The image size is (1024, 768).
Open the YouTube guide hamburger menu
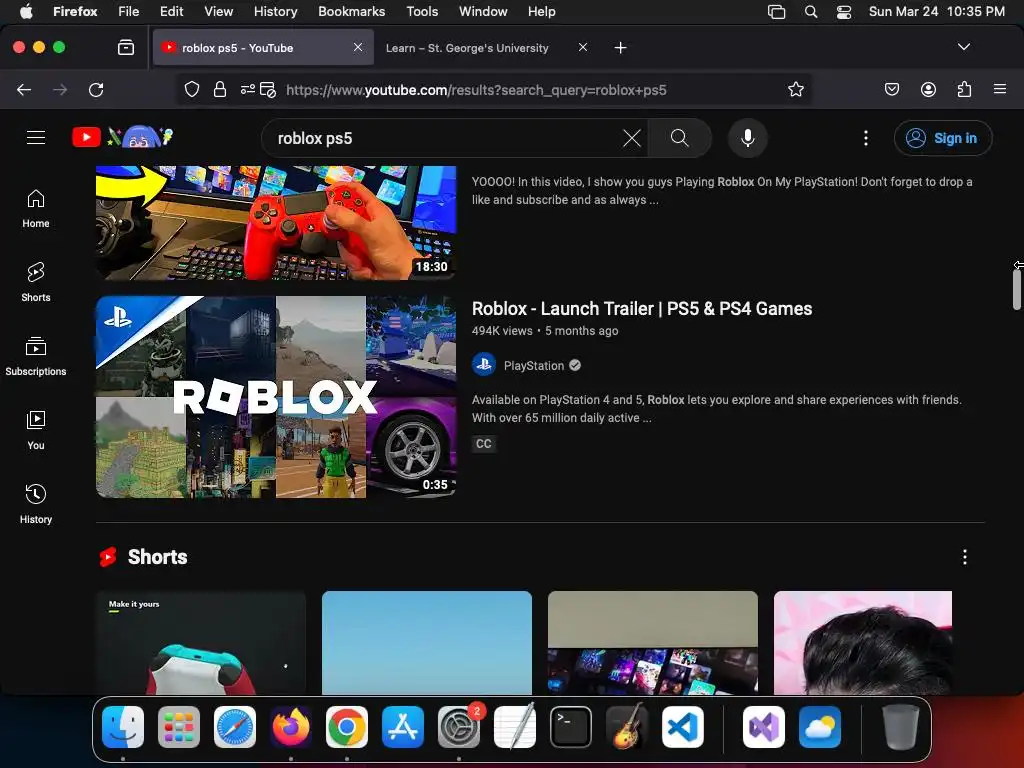tap(36, 138)
